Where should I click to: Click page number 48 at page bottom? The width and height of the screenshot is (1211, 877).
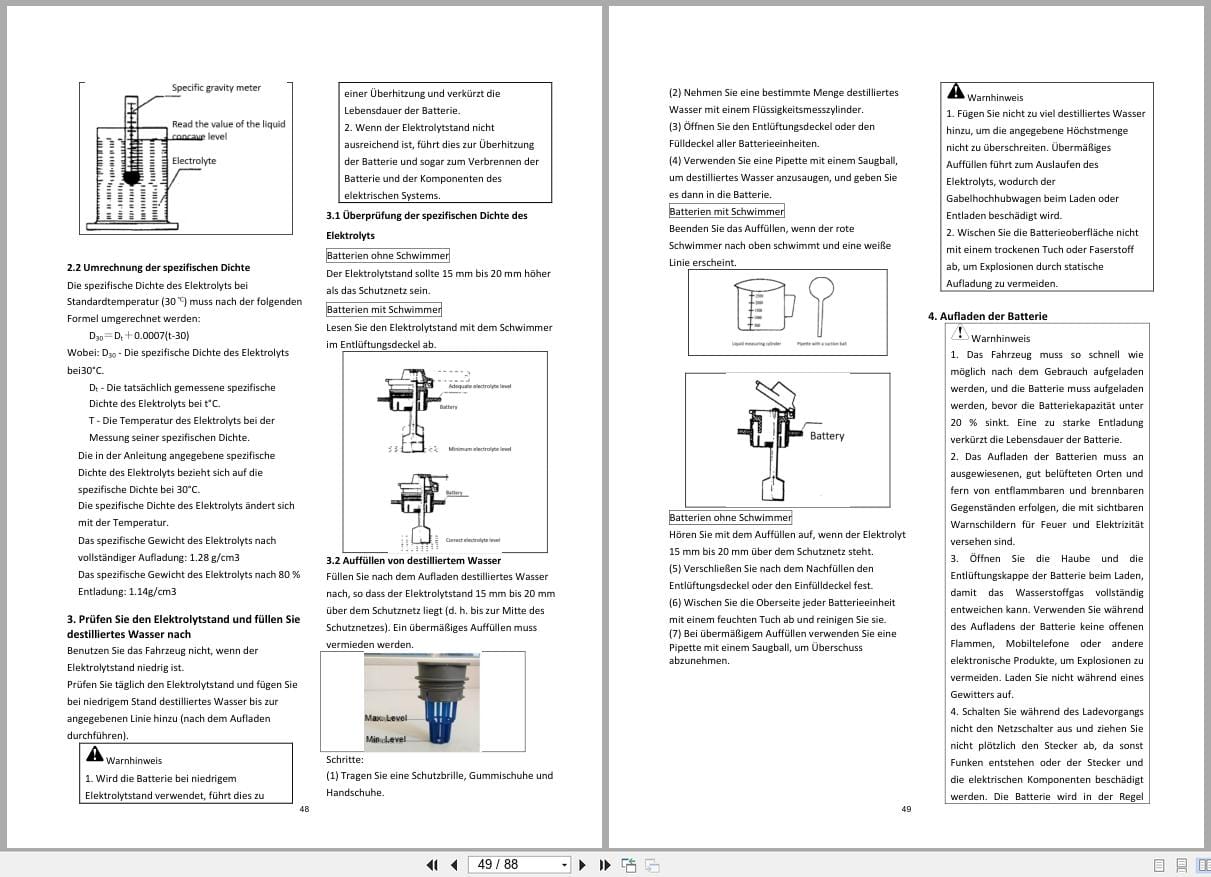coord(304,809)
